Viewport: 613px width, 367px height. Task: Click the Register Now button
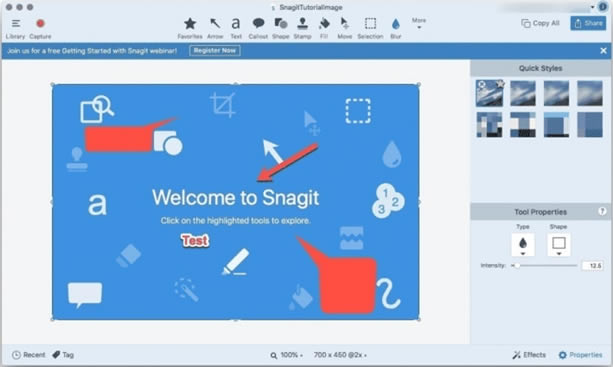(215, 50)
